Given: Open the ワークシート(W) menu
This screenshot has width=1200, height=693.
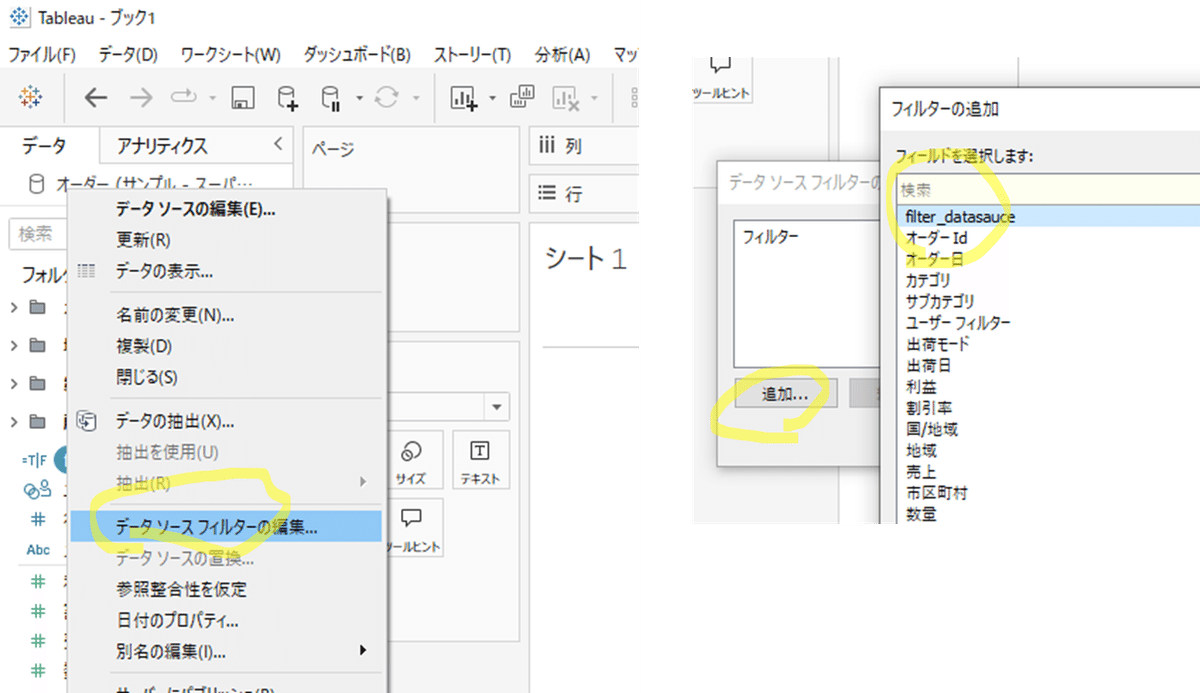Looking at the screenshot, I should coord(230,54).
